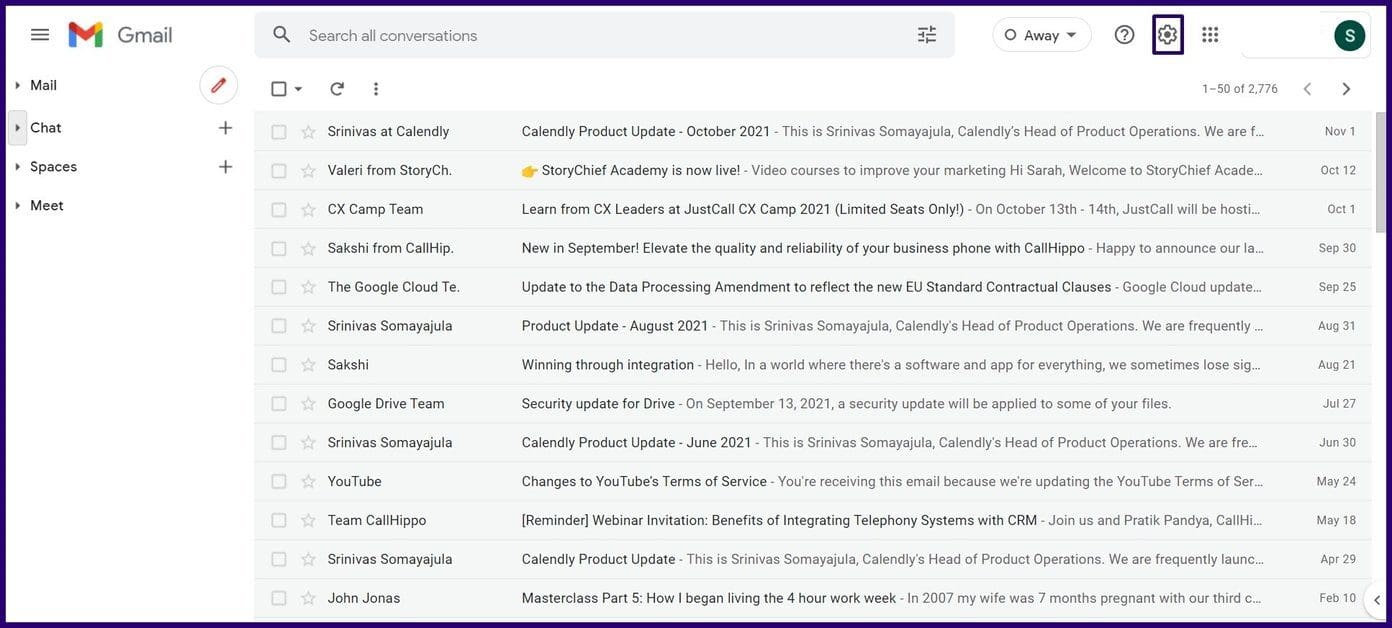Create a new space with plus icon
1392x628 pixels.
click(x=225, y=167)
